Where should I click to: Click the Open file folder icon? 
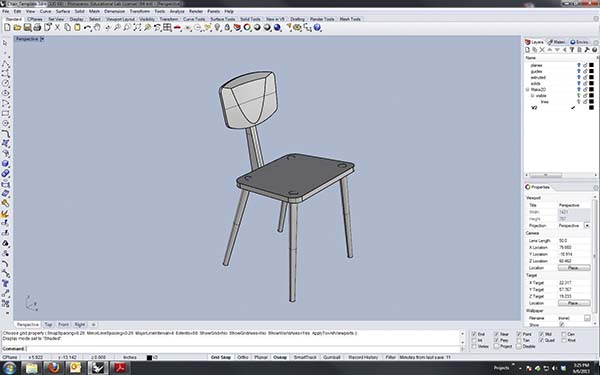(17, 28)
